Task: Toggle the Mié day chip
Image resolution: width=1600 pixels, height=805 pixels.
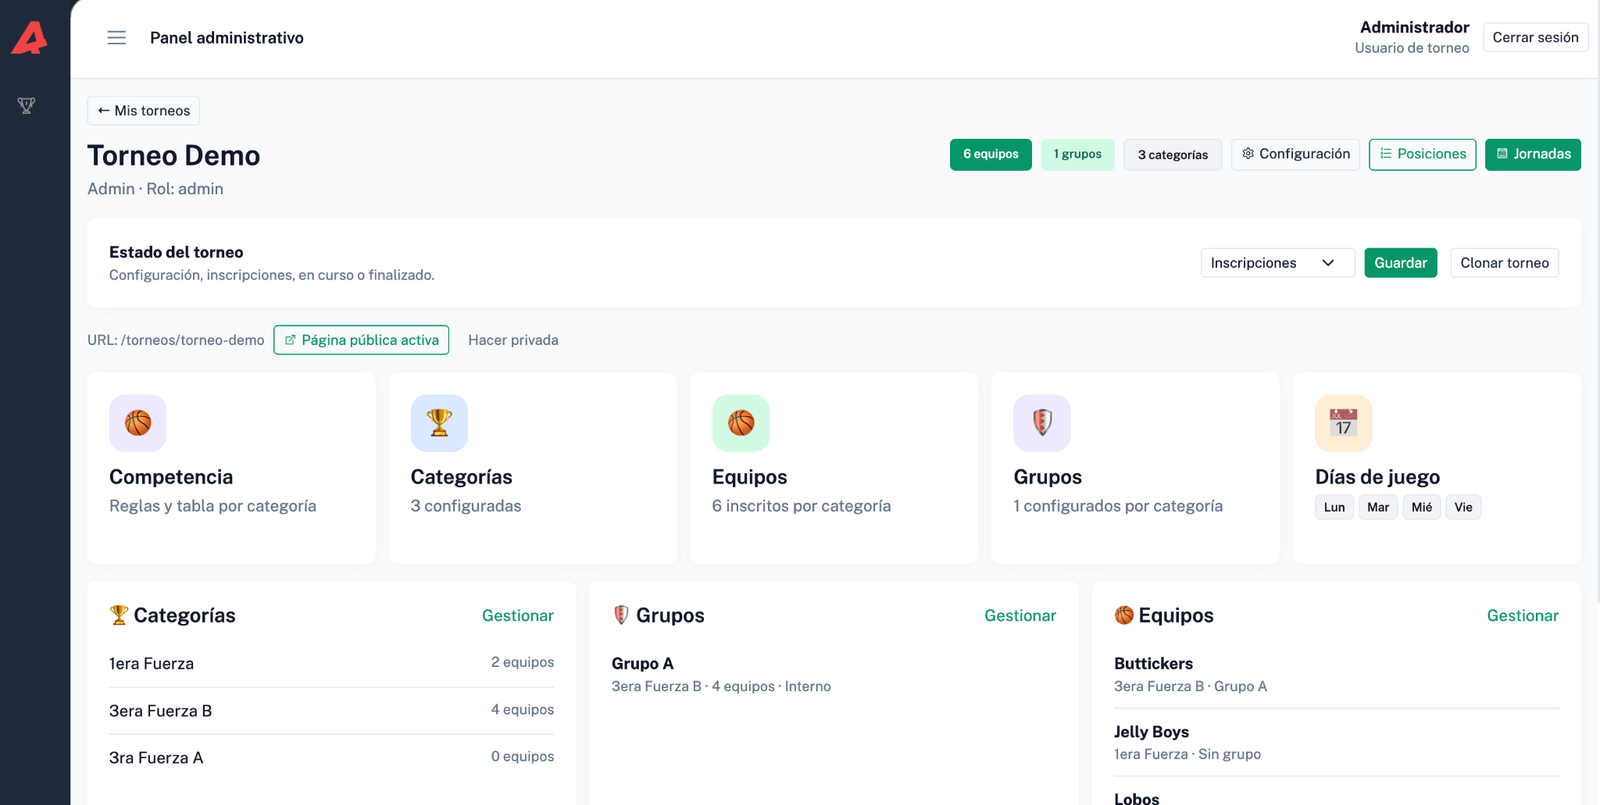Action: (x=1422, y=507)
